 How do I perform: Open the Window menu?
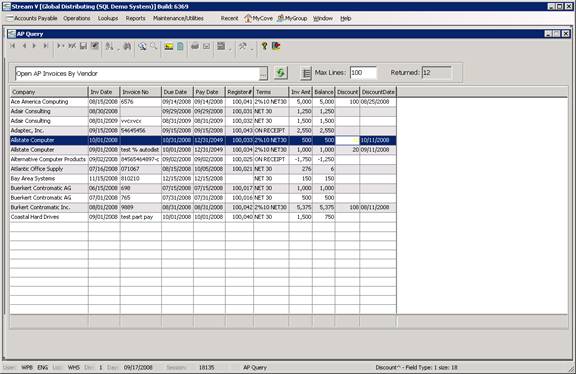pyautogui.click(x=323, y=18)
